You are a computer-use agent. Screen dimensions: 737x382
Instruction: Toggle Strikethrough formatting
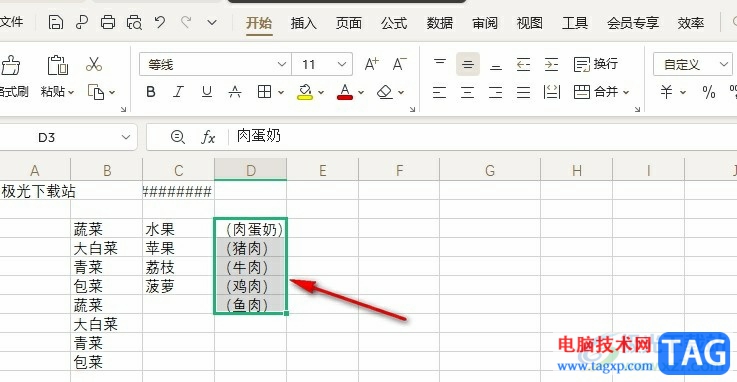(x=235, y=92)
